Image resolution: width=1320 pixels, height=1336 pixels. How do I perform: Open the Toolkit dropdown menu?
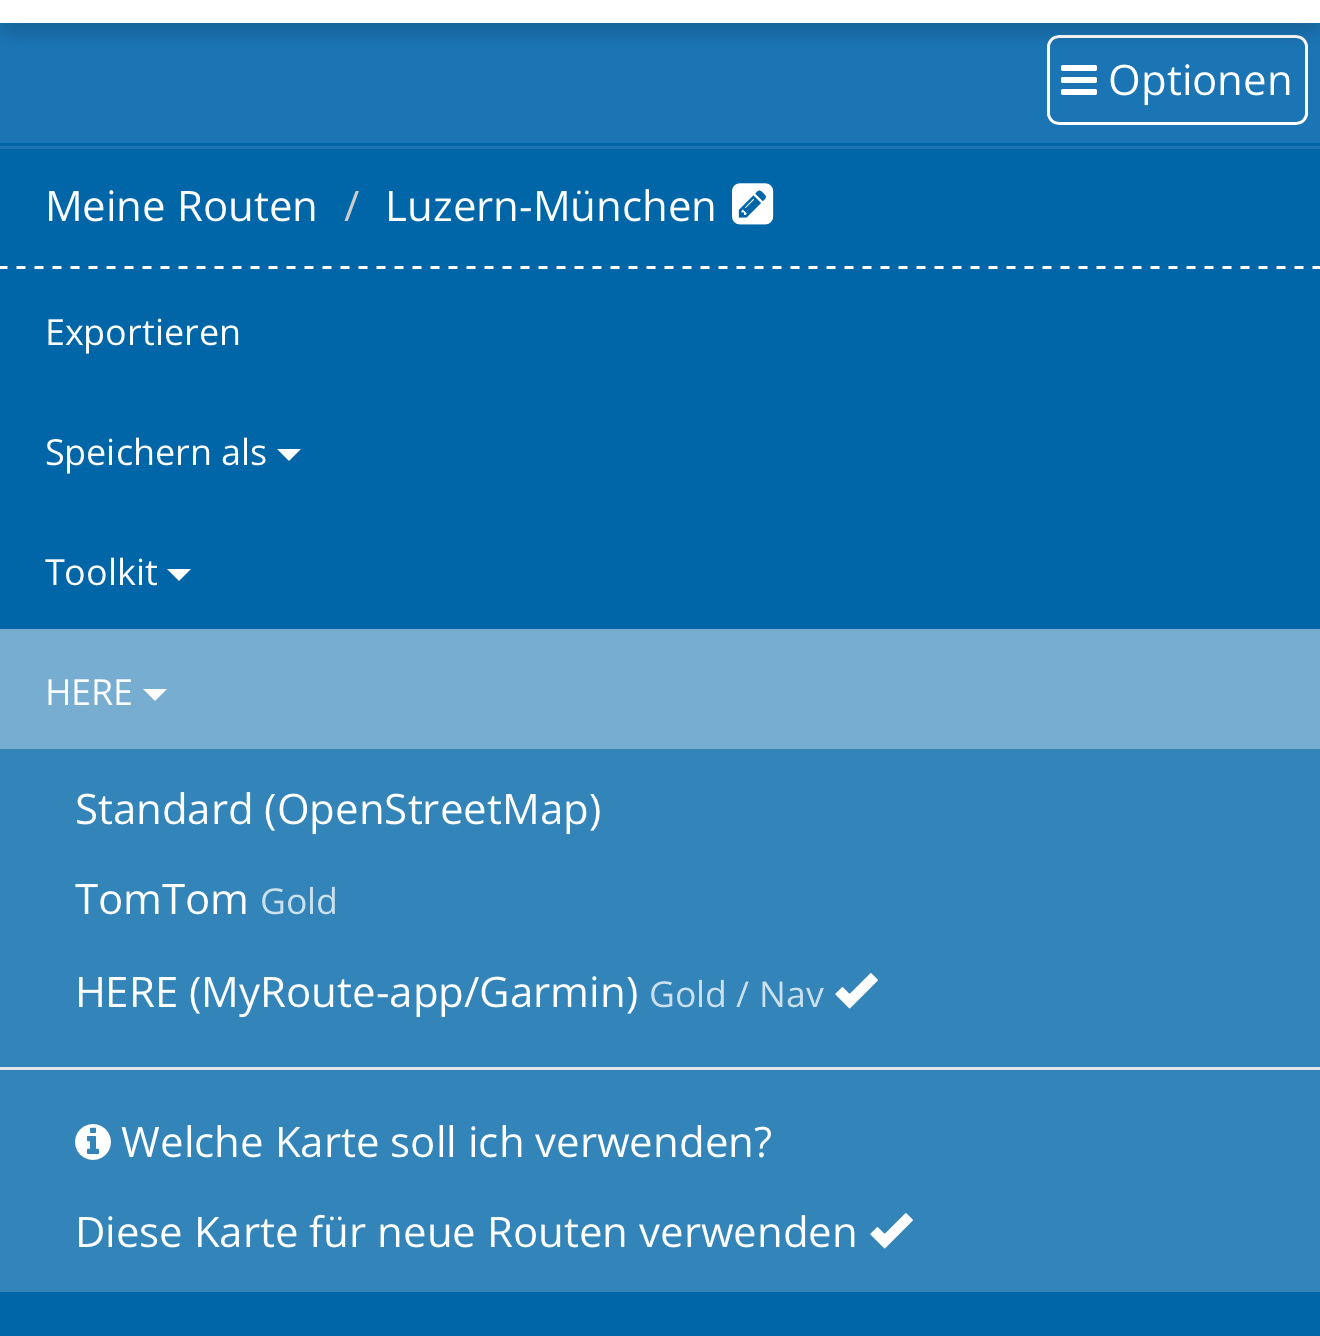118,573
